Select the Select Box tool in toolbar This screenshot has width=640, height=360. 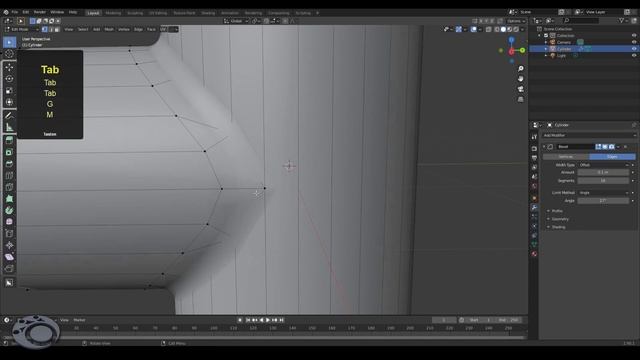pos(9,42)
